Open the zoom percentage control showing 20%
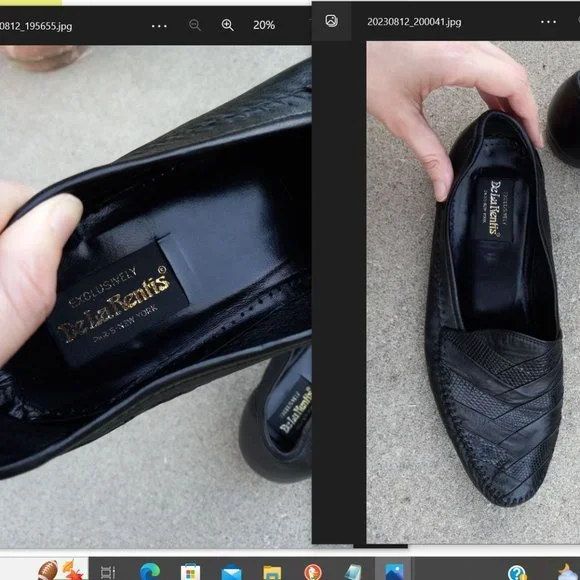The height and width of the screenshot is (580, 580). [x=264, y=25]
